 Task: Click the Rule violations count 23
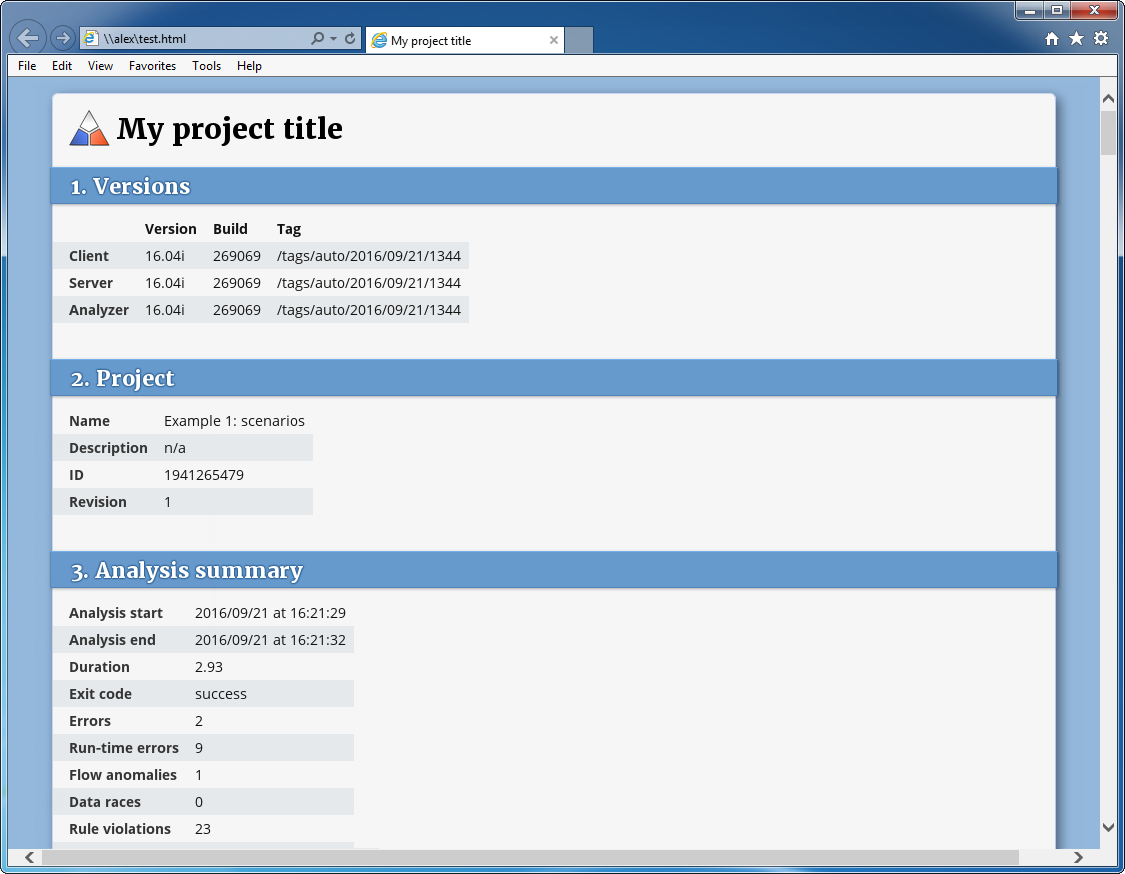(203, 830)
